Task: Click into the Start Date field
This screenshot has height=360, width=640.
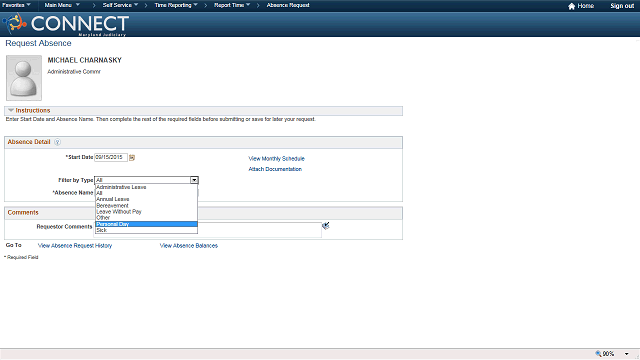Action: click(111, 157)
